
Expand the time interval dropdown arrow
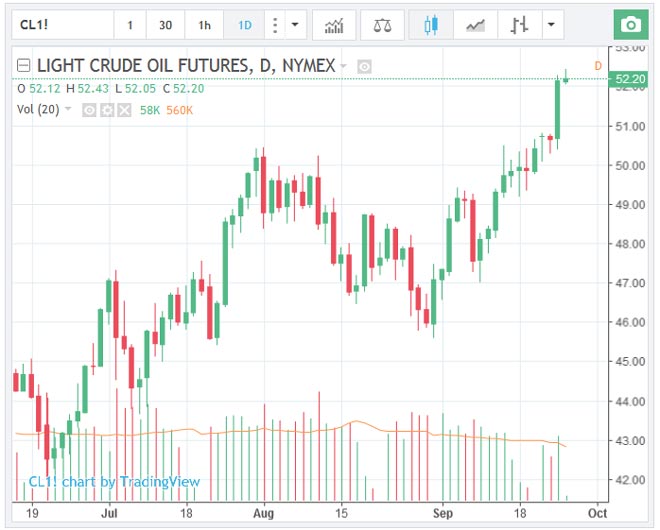[294, 24]
